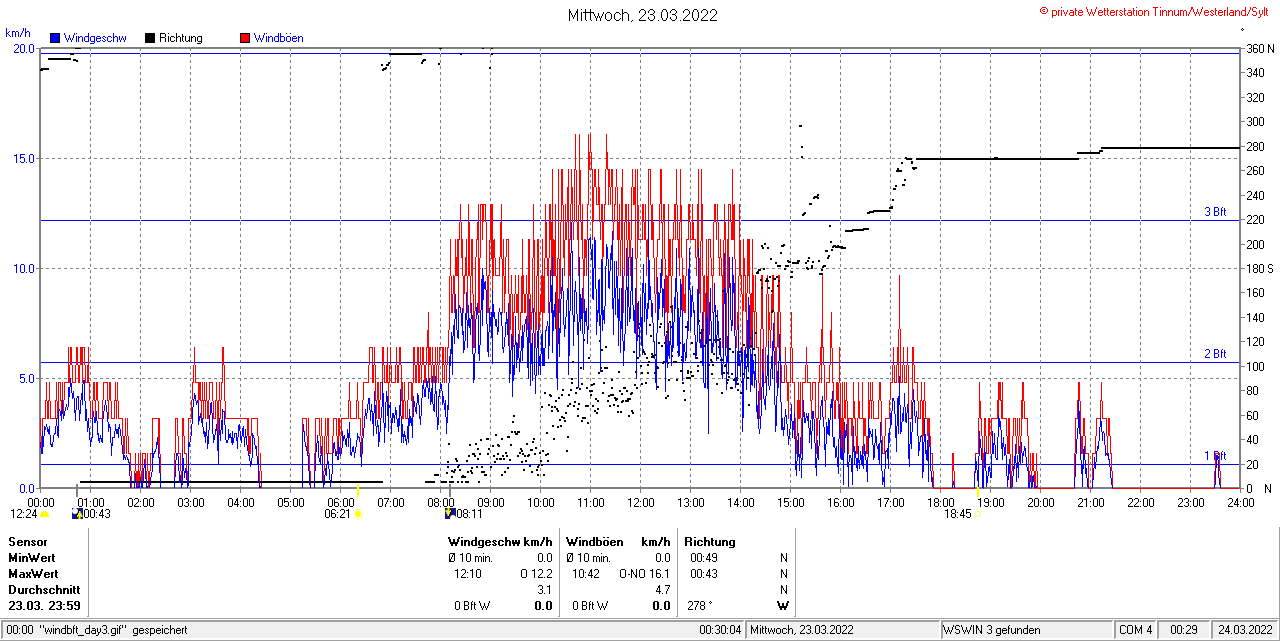Click the 24:00 time axis label

click(x=1241, y=502)
